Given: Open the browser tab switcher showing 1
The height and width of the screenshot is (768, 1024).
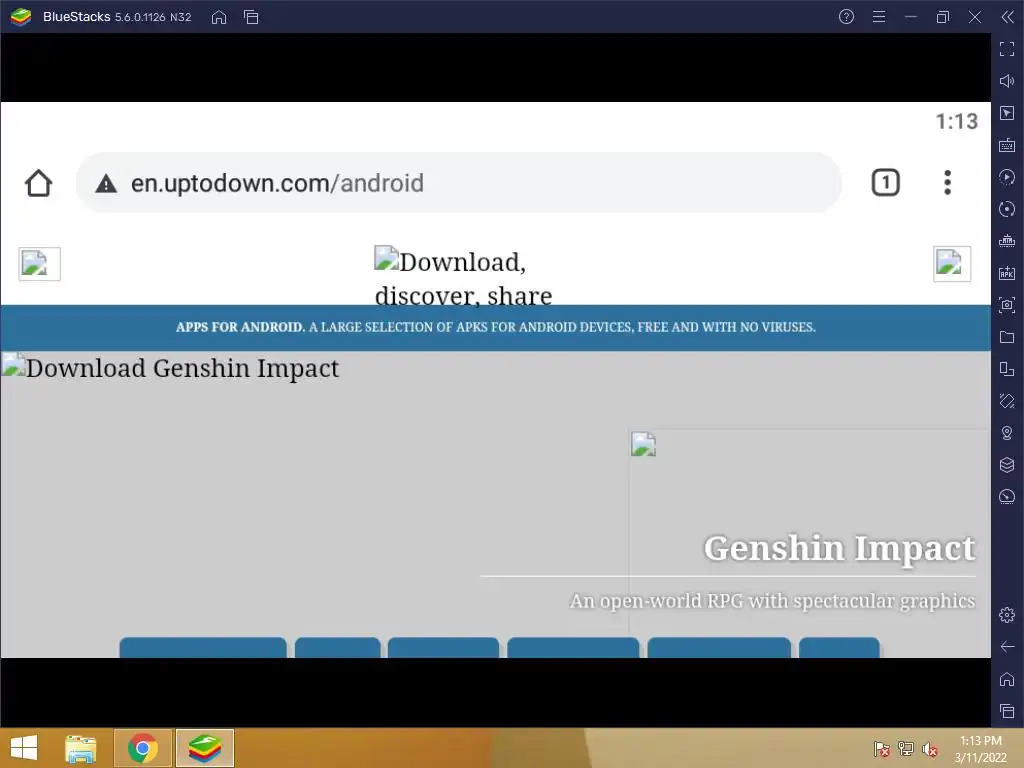Looking at the screenshot, I should coord(886,182).
